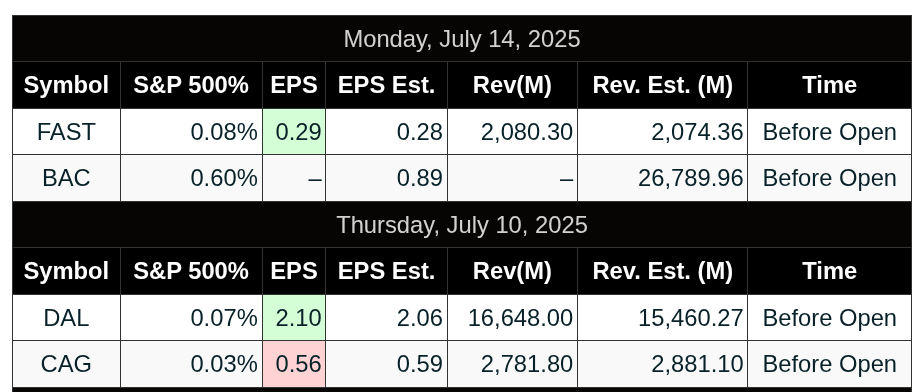Select the 26,789.96 revenue estimate cell
Viewport: 914px width, 392px height.
pos(662,178)
